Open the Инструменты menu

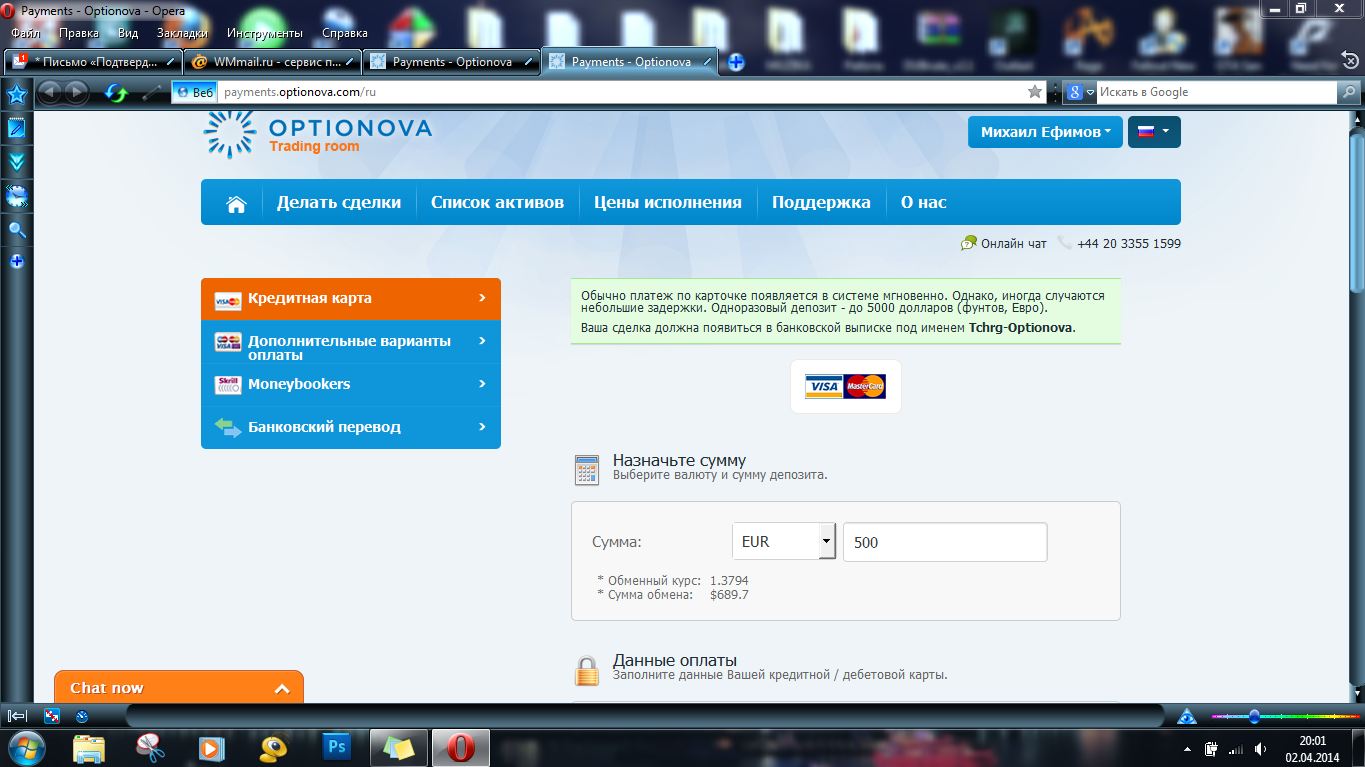pyautogui.click(x=264, y=33)
